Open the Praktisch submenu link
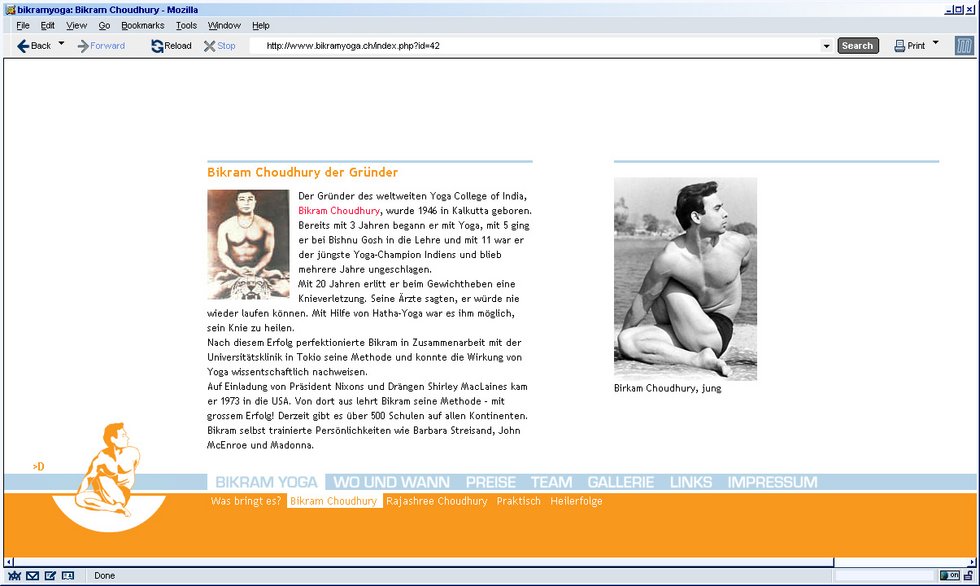The height and width of the screenshot is (586, 980). click(x=519, y=501)
